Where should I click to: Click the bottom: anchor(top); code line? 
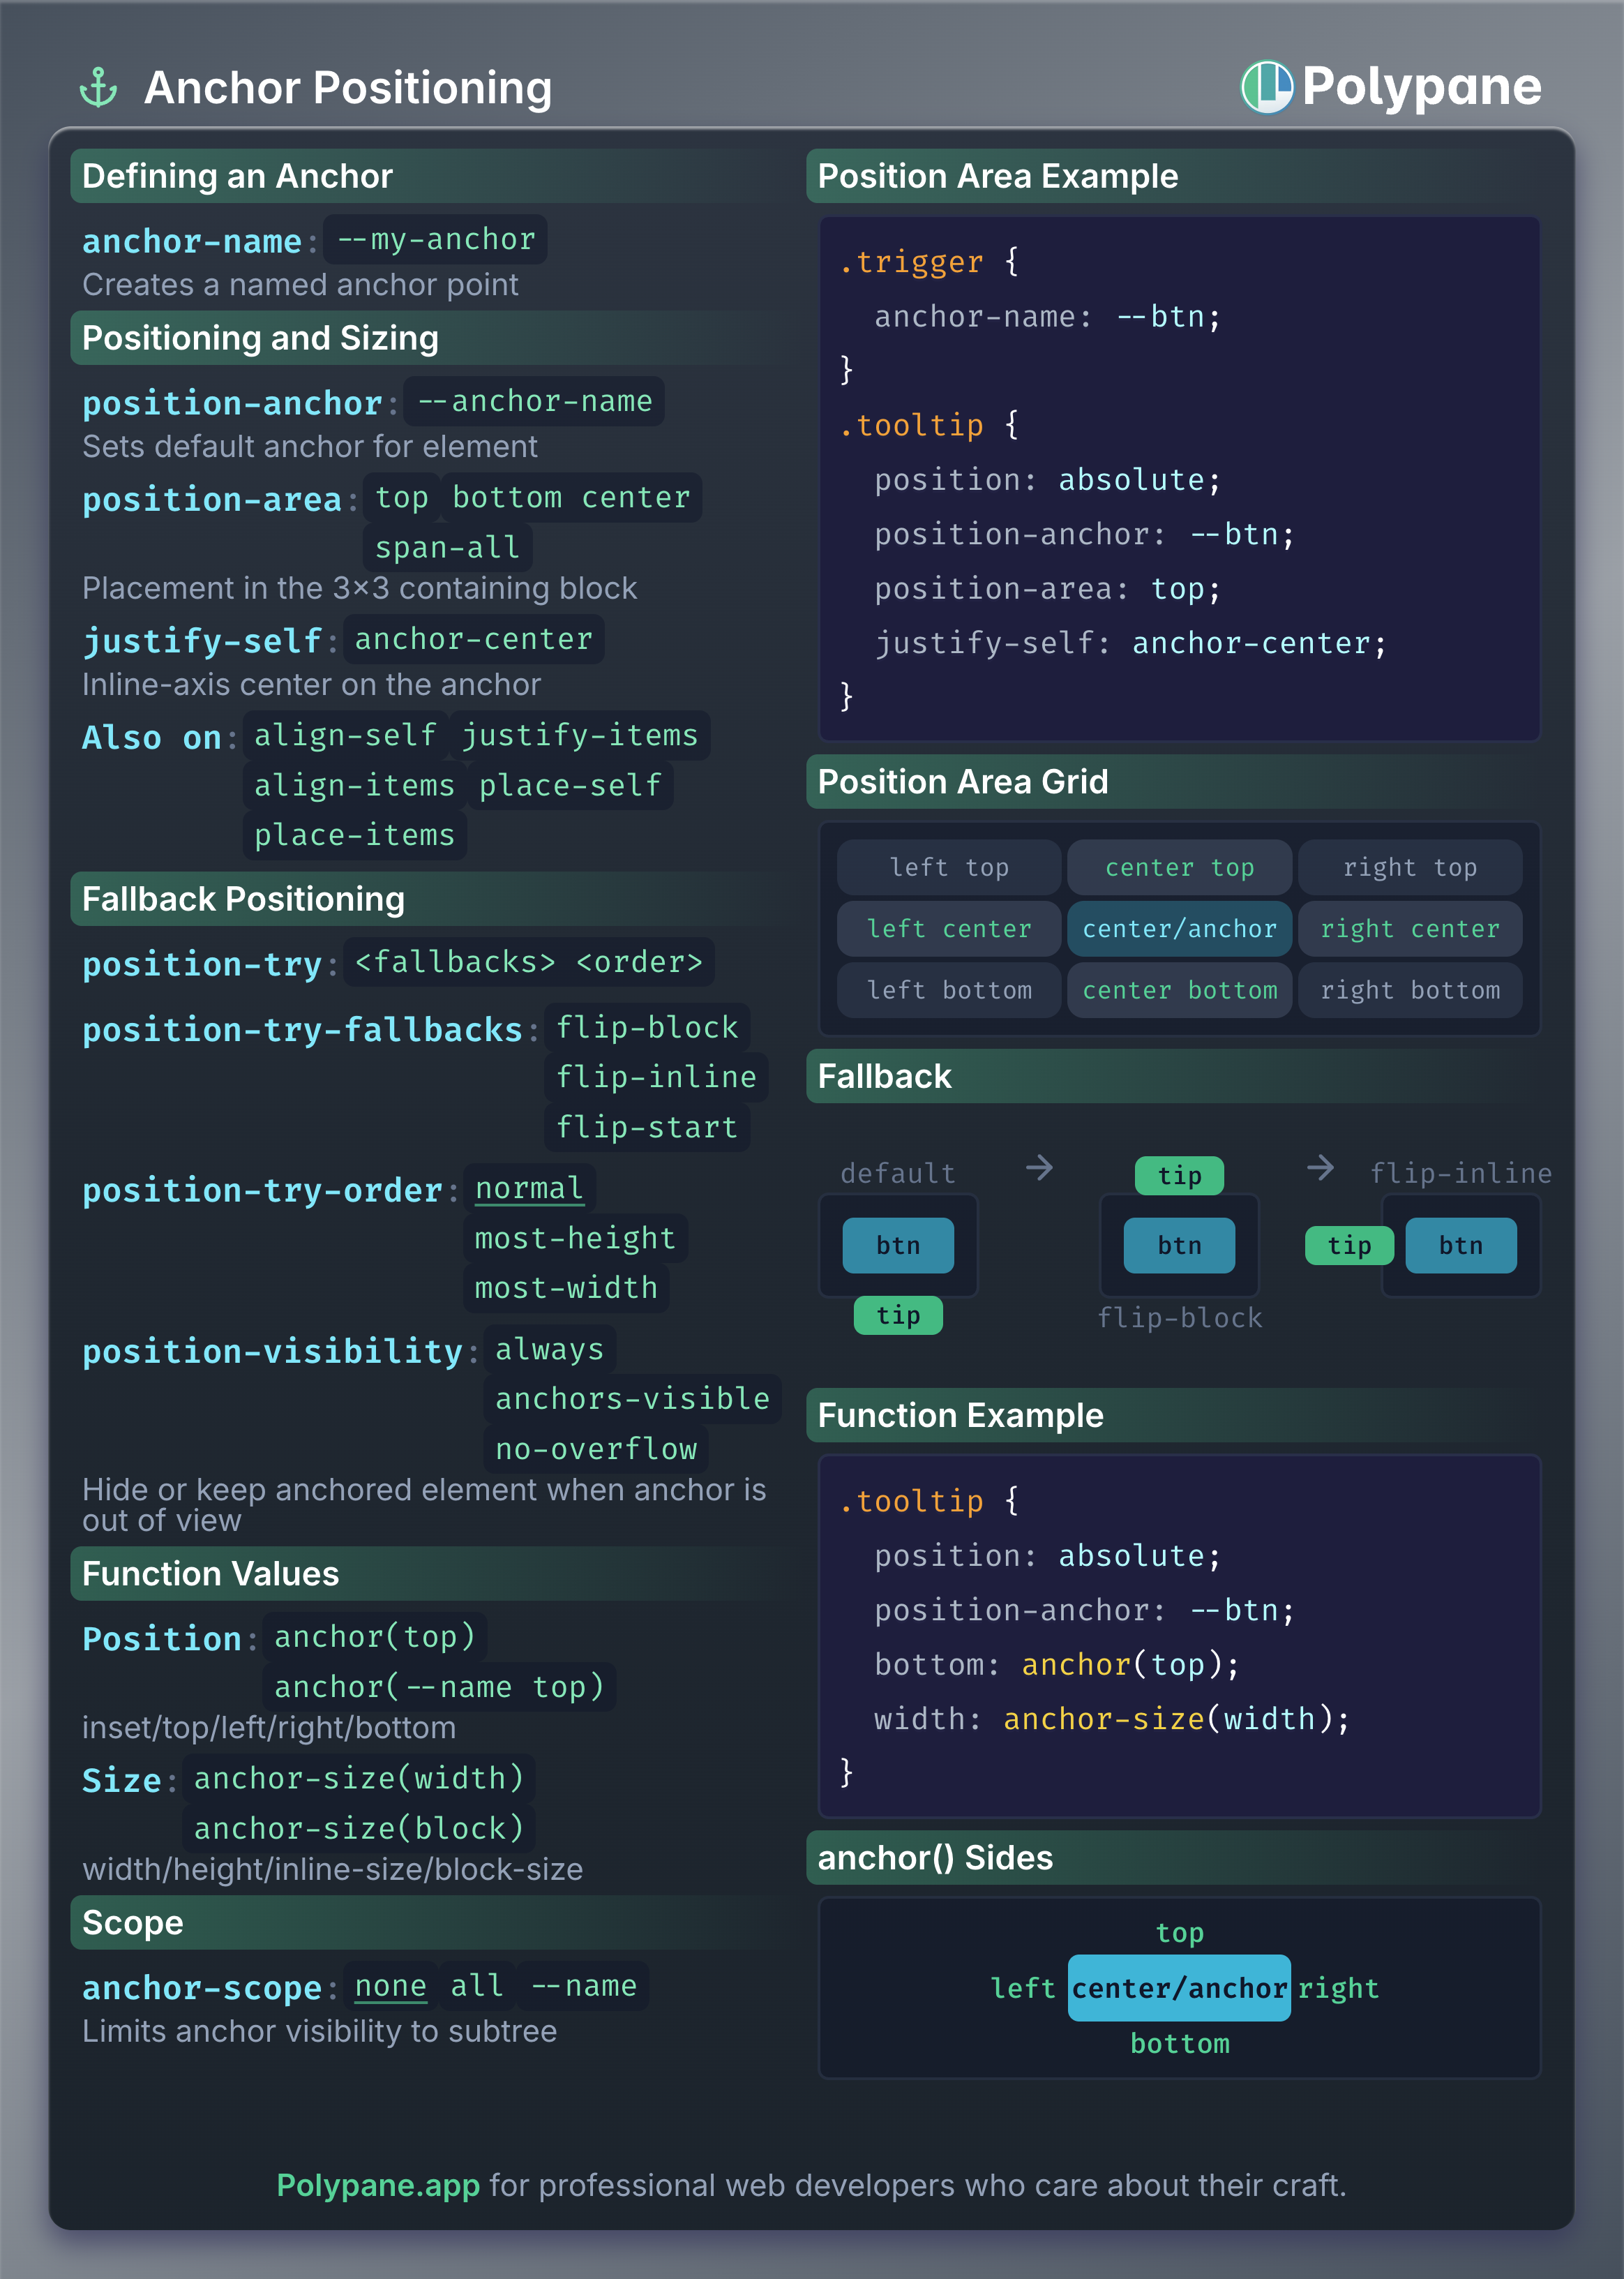coord(1057,1664)
